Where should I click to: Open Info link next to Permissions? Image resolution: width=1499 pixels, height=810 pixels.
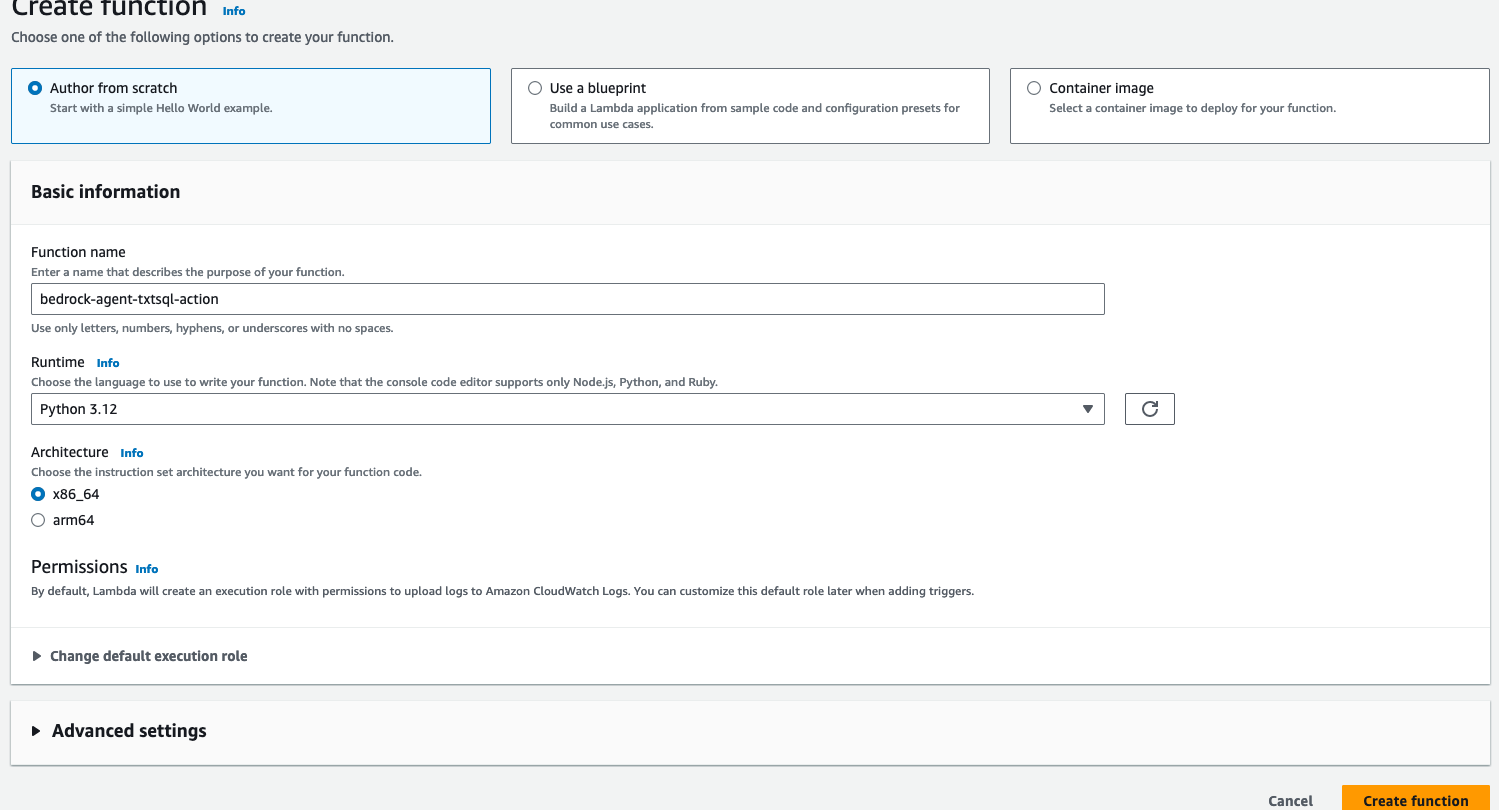coord(147,569)
